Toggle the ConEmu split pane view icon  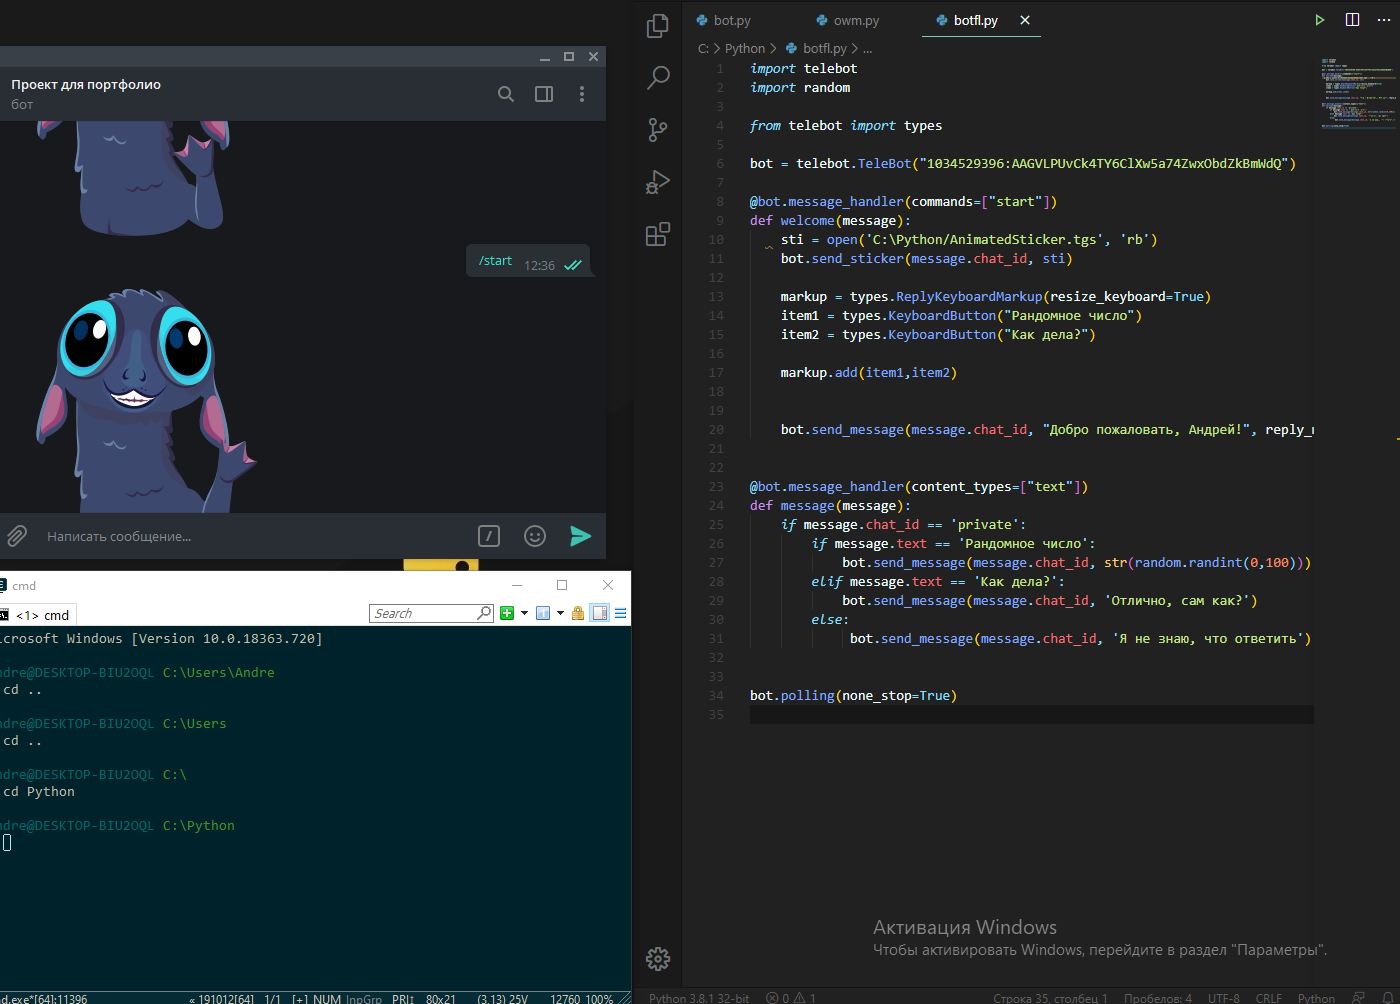600,613
